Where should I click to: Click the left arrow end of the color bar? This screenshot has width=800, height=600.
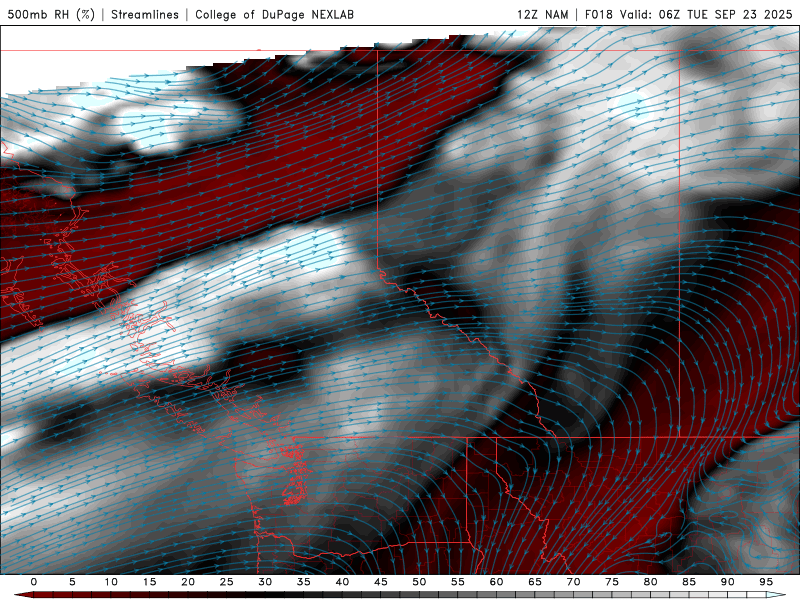click(23, 595)
